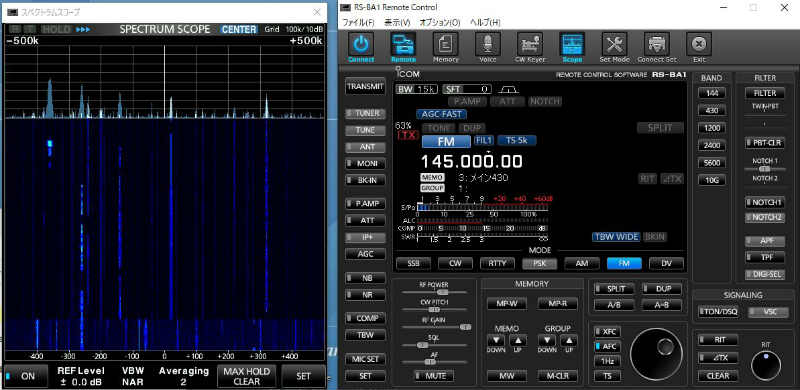Select the AM mode
Screen dimensions: 800x390
point(582,263)
